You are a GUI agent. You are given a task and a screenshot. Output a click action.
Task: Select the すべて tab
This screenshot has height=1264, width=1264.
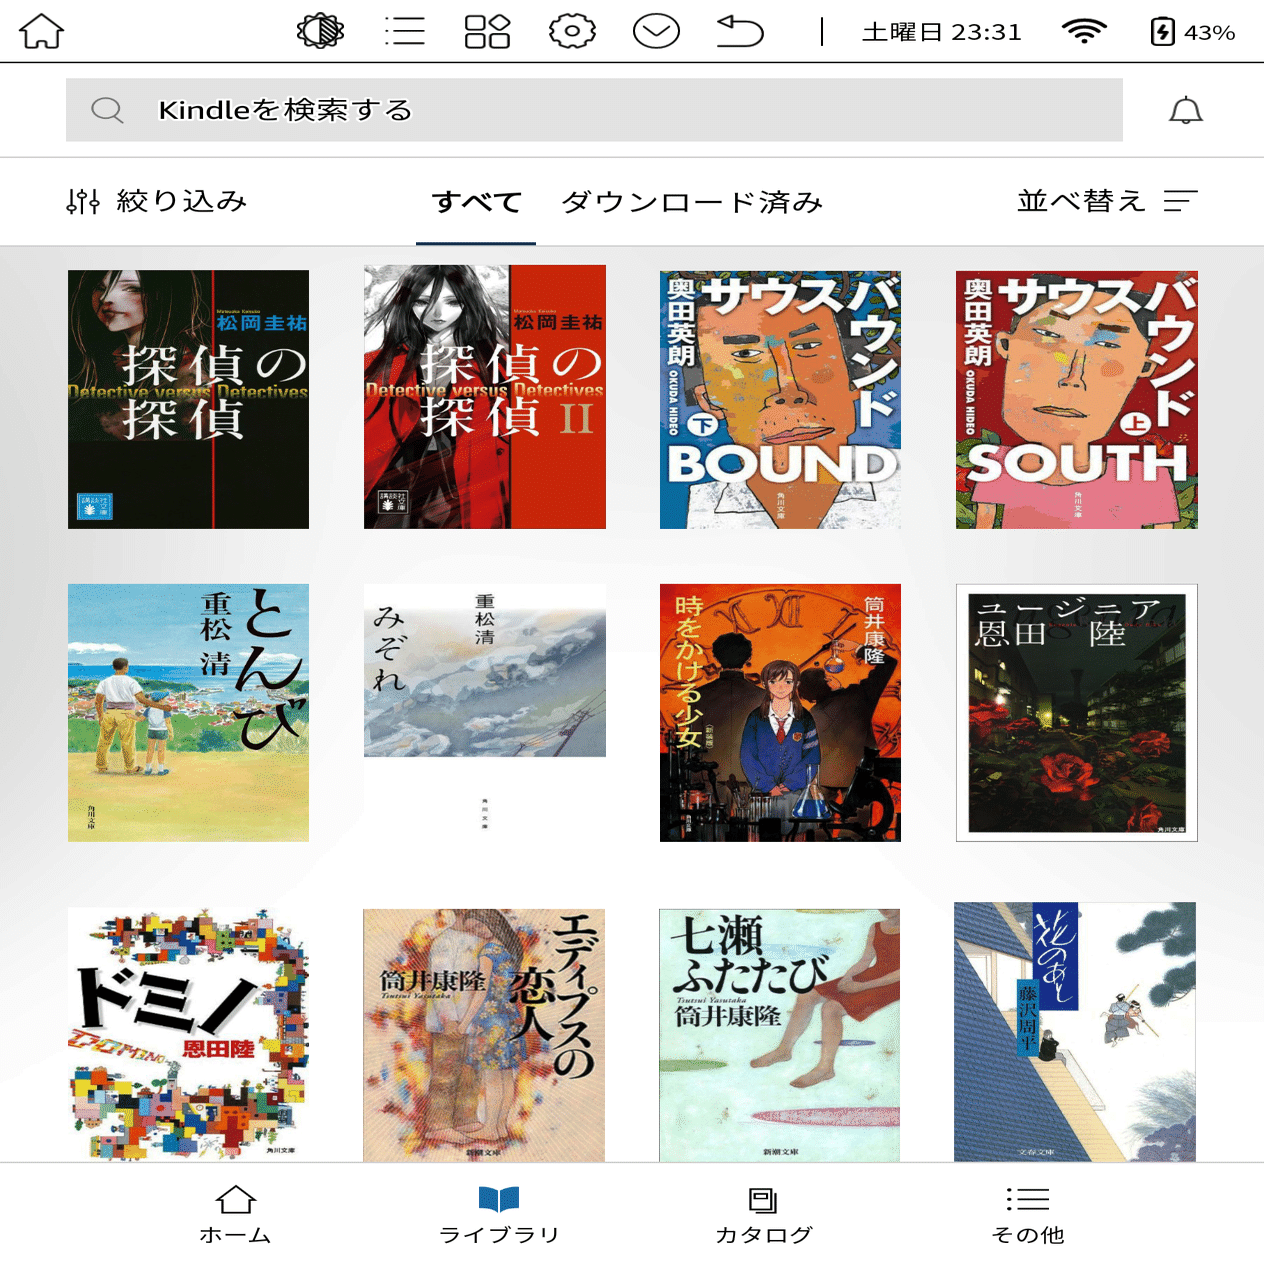[476, 202]
